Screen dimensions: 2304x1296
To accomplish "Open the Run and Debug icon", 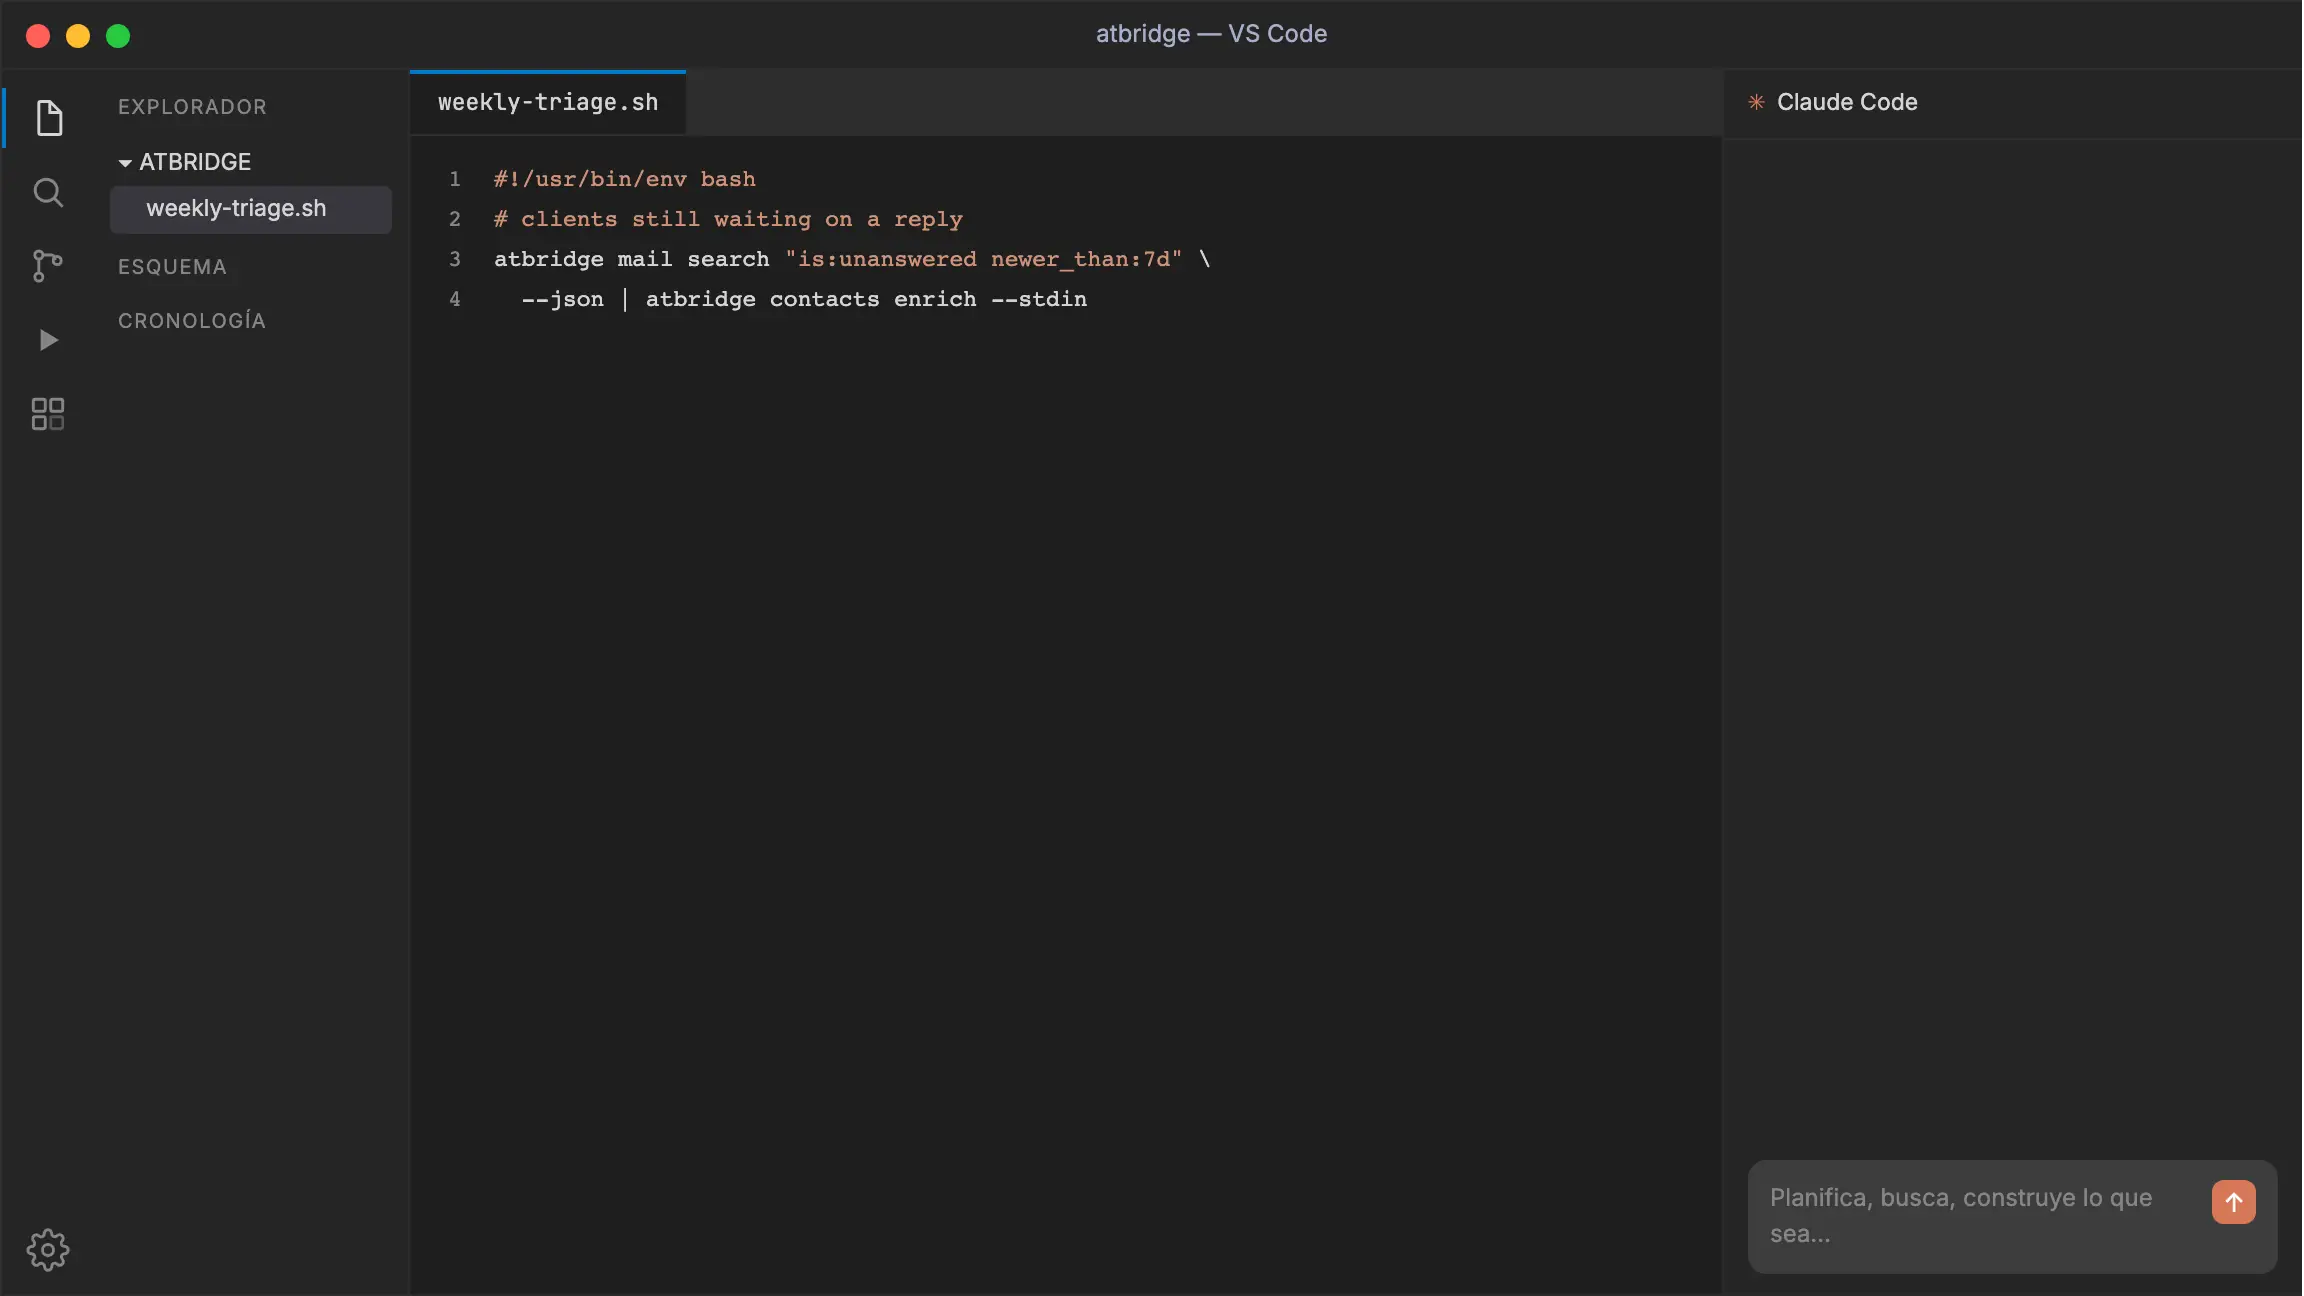I will (x=48, y=340).
